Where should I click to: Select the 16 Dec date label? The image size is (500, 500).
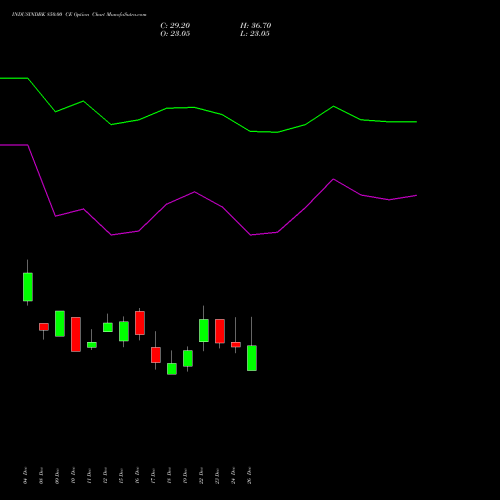coord(137,475)
